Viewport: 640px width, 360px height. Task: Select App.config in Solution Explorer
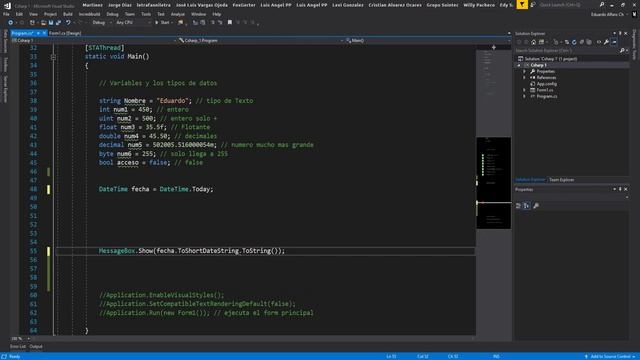547,84
